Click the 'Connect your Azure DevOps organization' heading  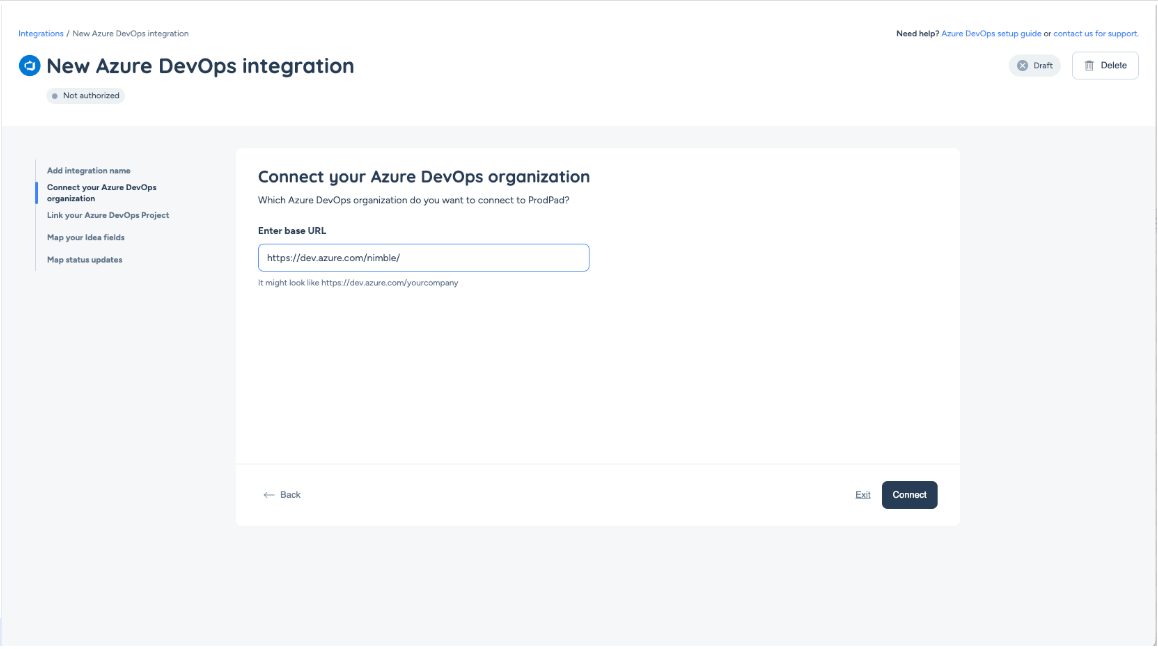pos(424,176)
